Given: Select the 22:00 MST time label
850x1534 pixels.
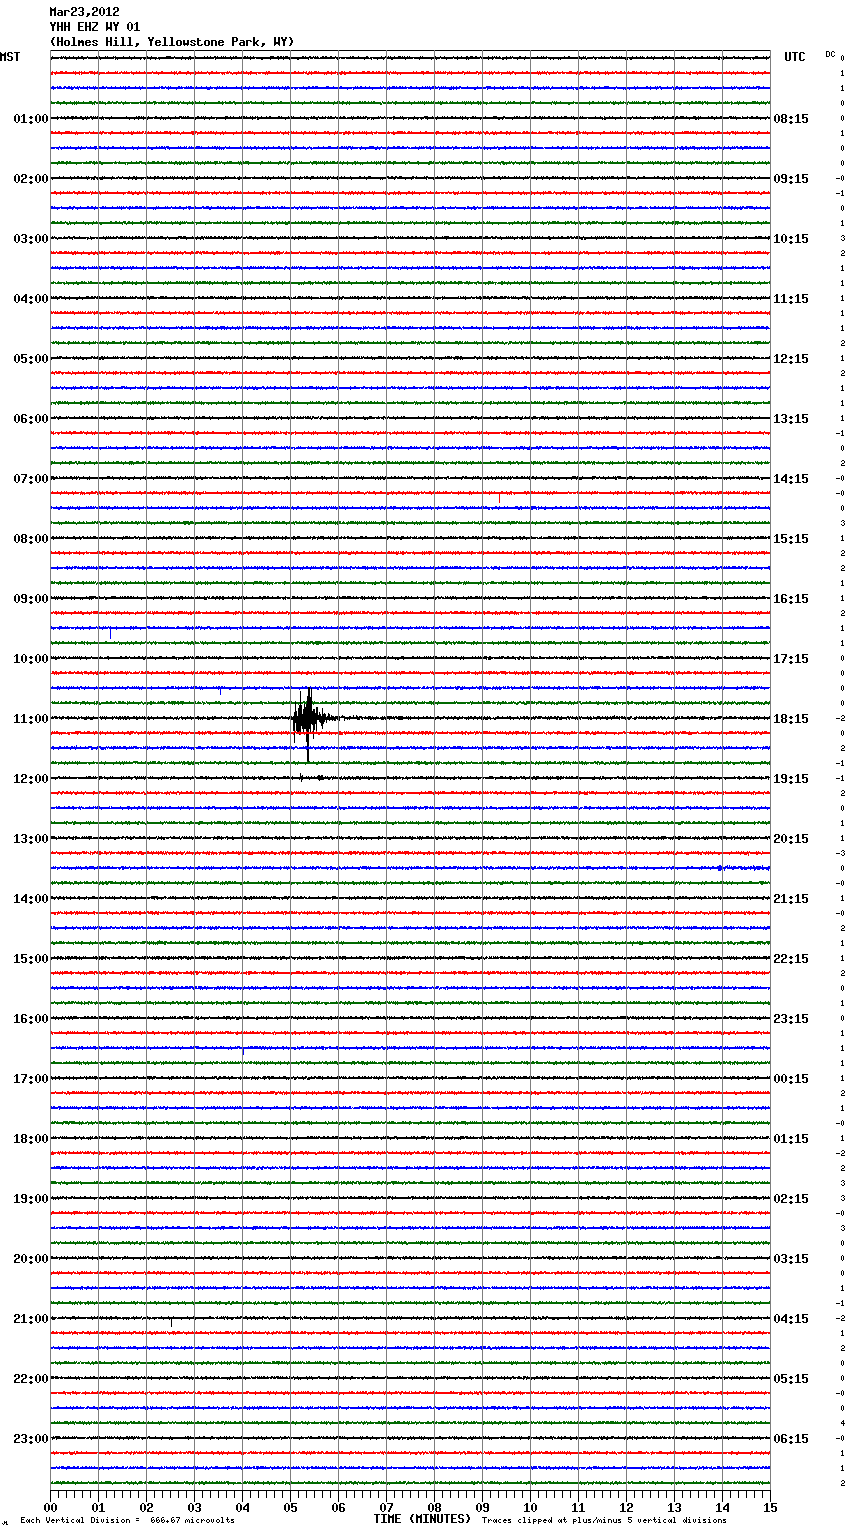Looking at the screenshot, I should [31, 1379].
